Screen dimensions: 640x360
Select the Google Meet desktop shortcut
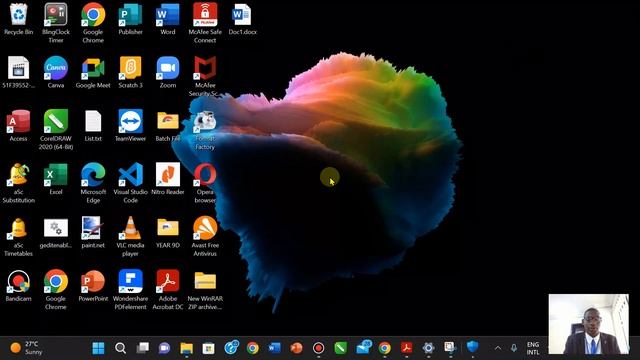tap(93, 73)
